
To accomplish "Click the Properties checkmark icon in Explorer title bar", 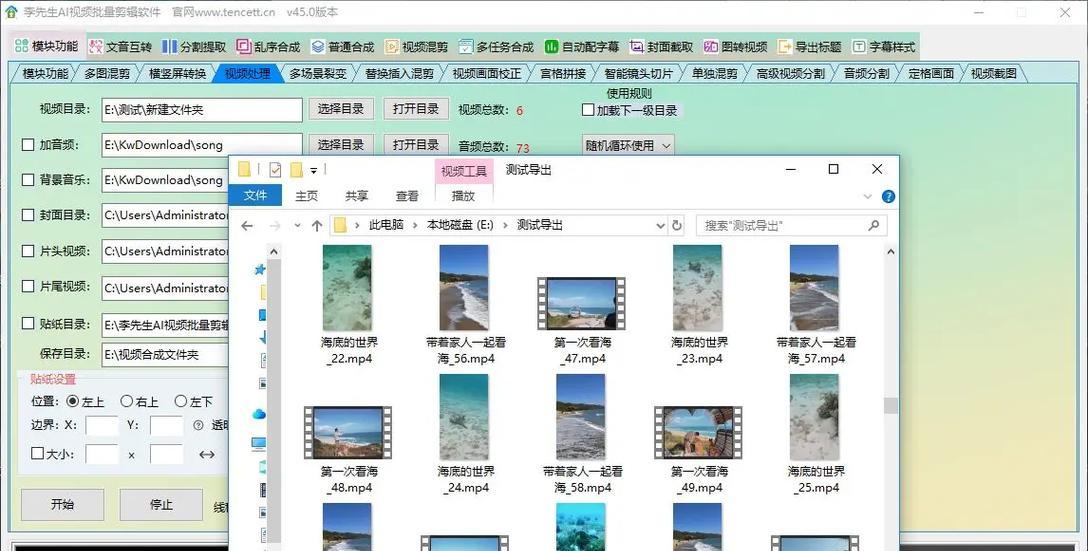I will 275,169.
